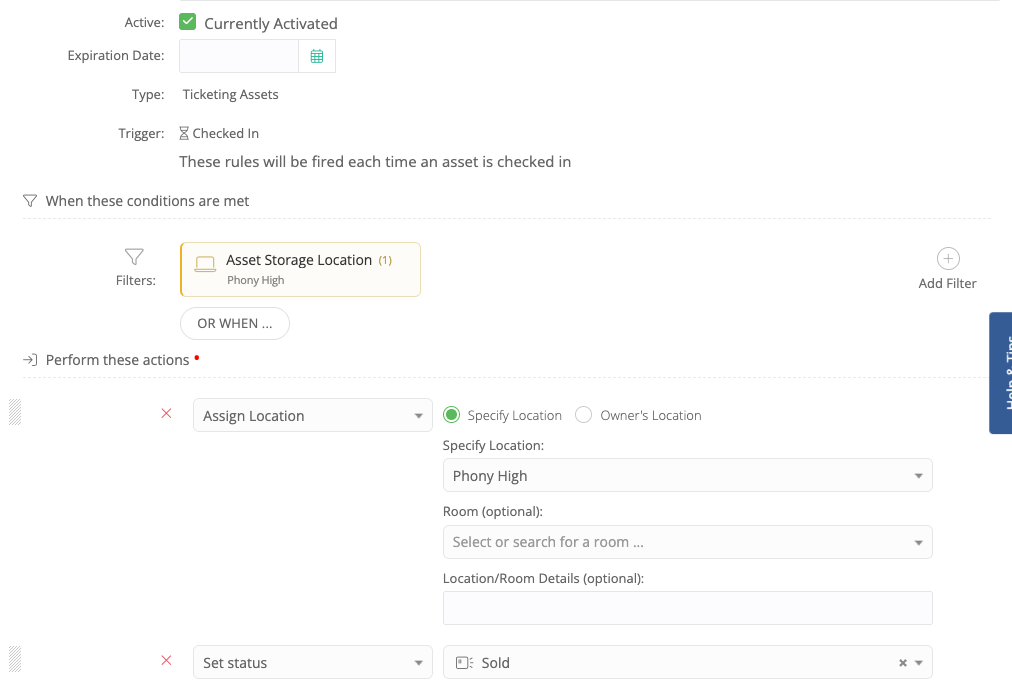Image resolution: width=1012 pixels, height=694 pixels.
Task: Expand the Sold status dropdown arrow
Action: click(918, 663)
